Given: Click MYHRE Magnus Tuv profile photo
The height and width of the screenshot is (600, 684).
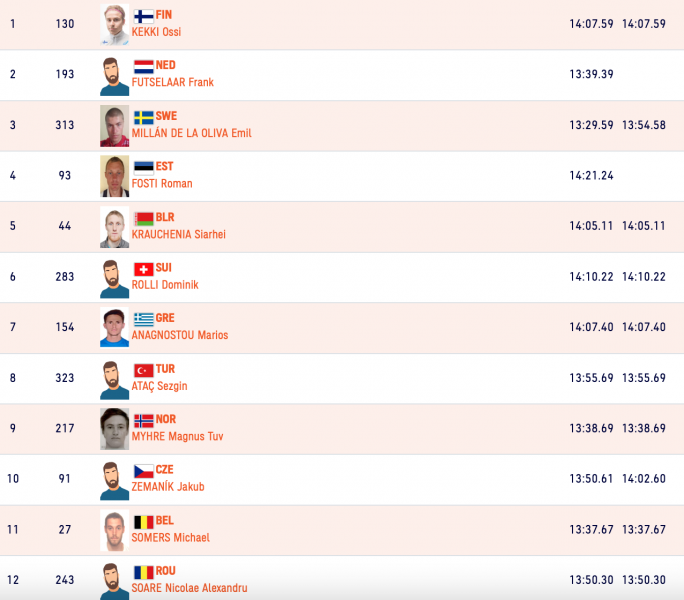Looking at the screenshot, I should 114,429.
